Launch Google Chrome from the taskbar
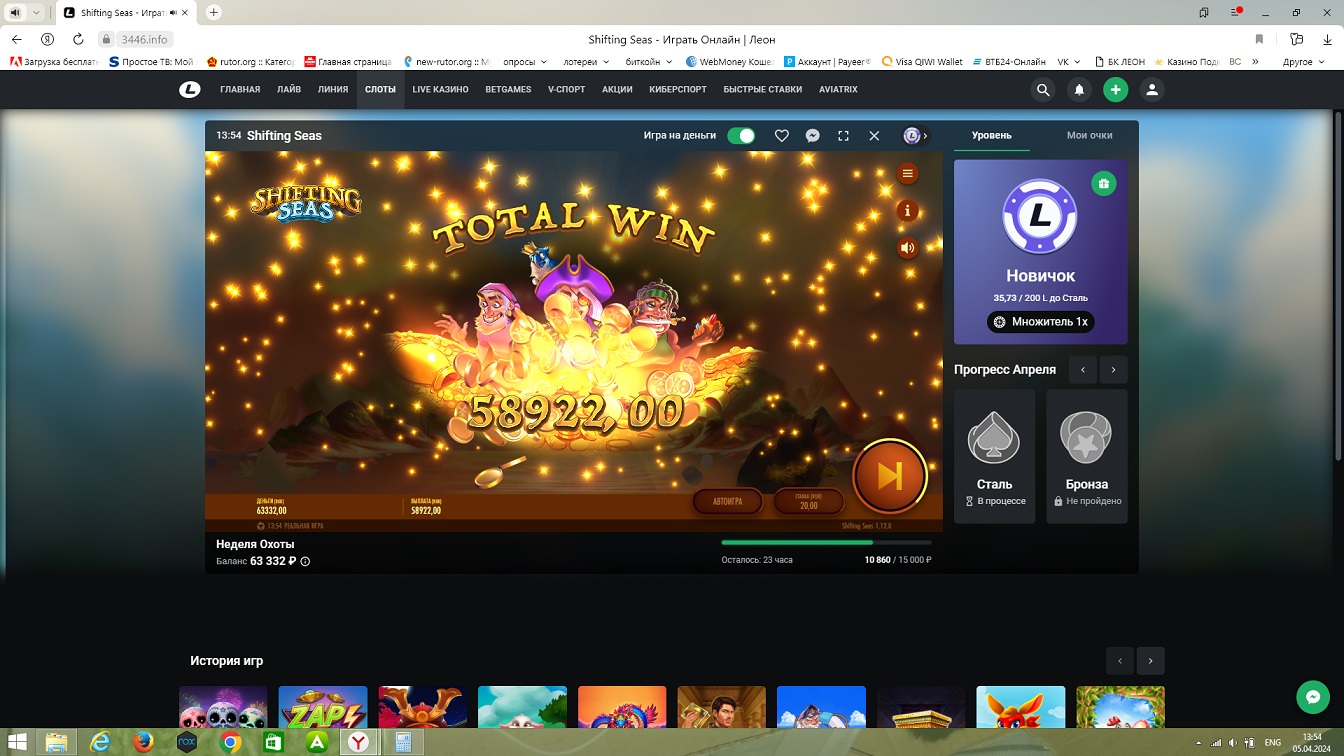This screenshot has width=1344, height=756. pos(230,742)
